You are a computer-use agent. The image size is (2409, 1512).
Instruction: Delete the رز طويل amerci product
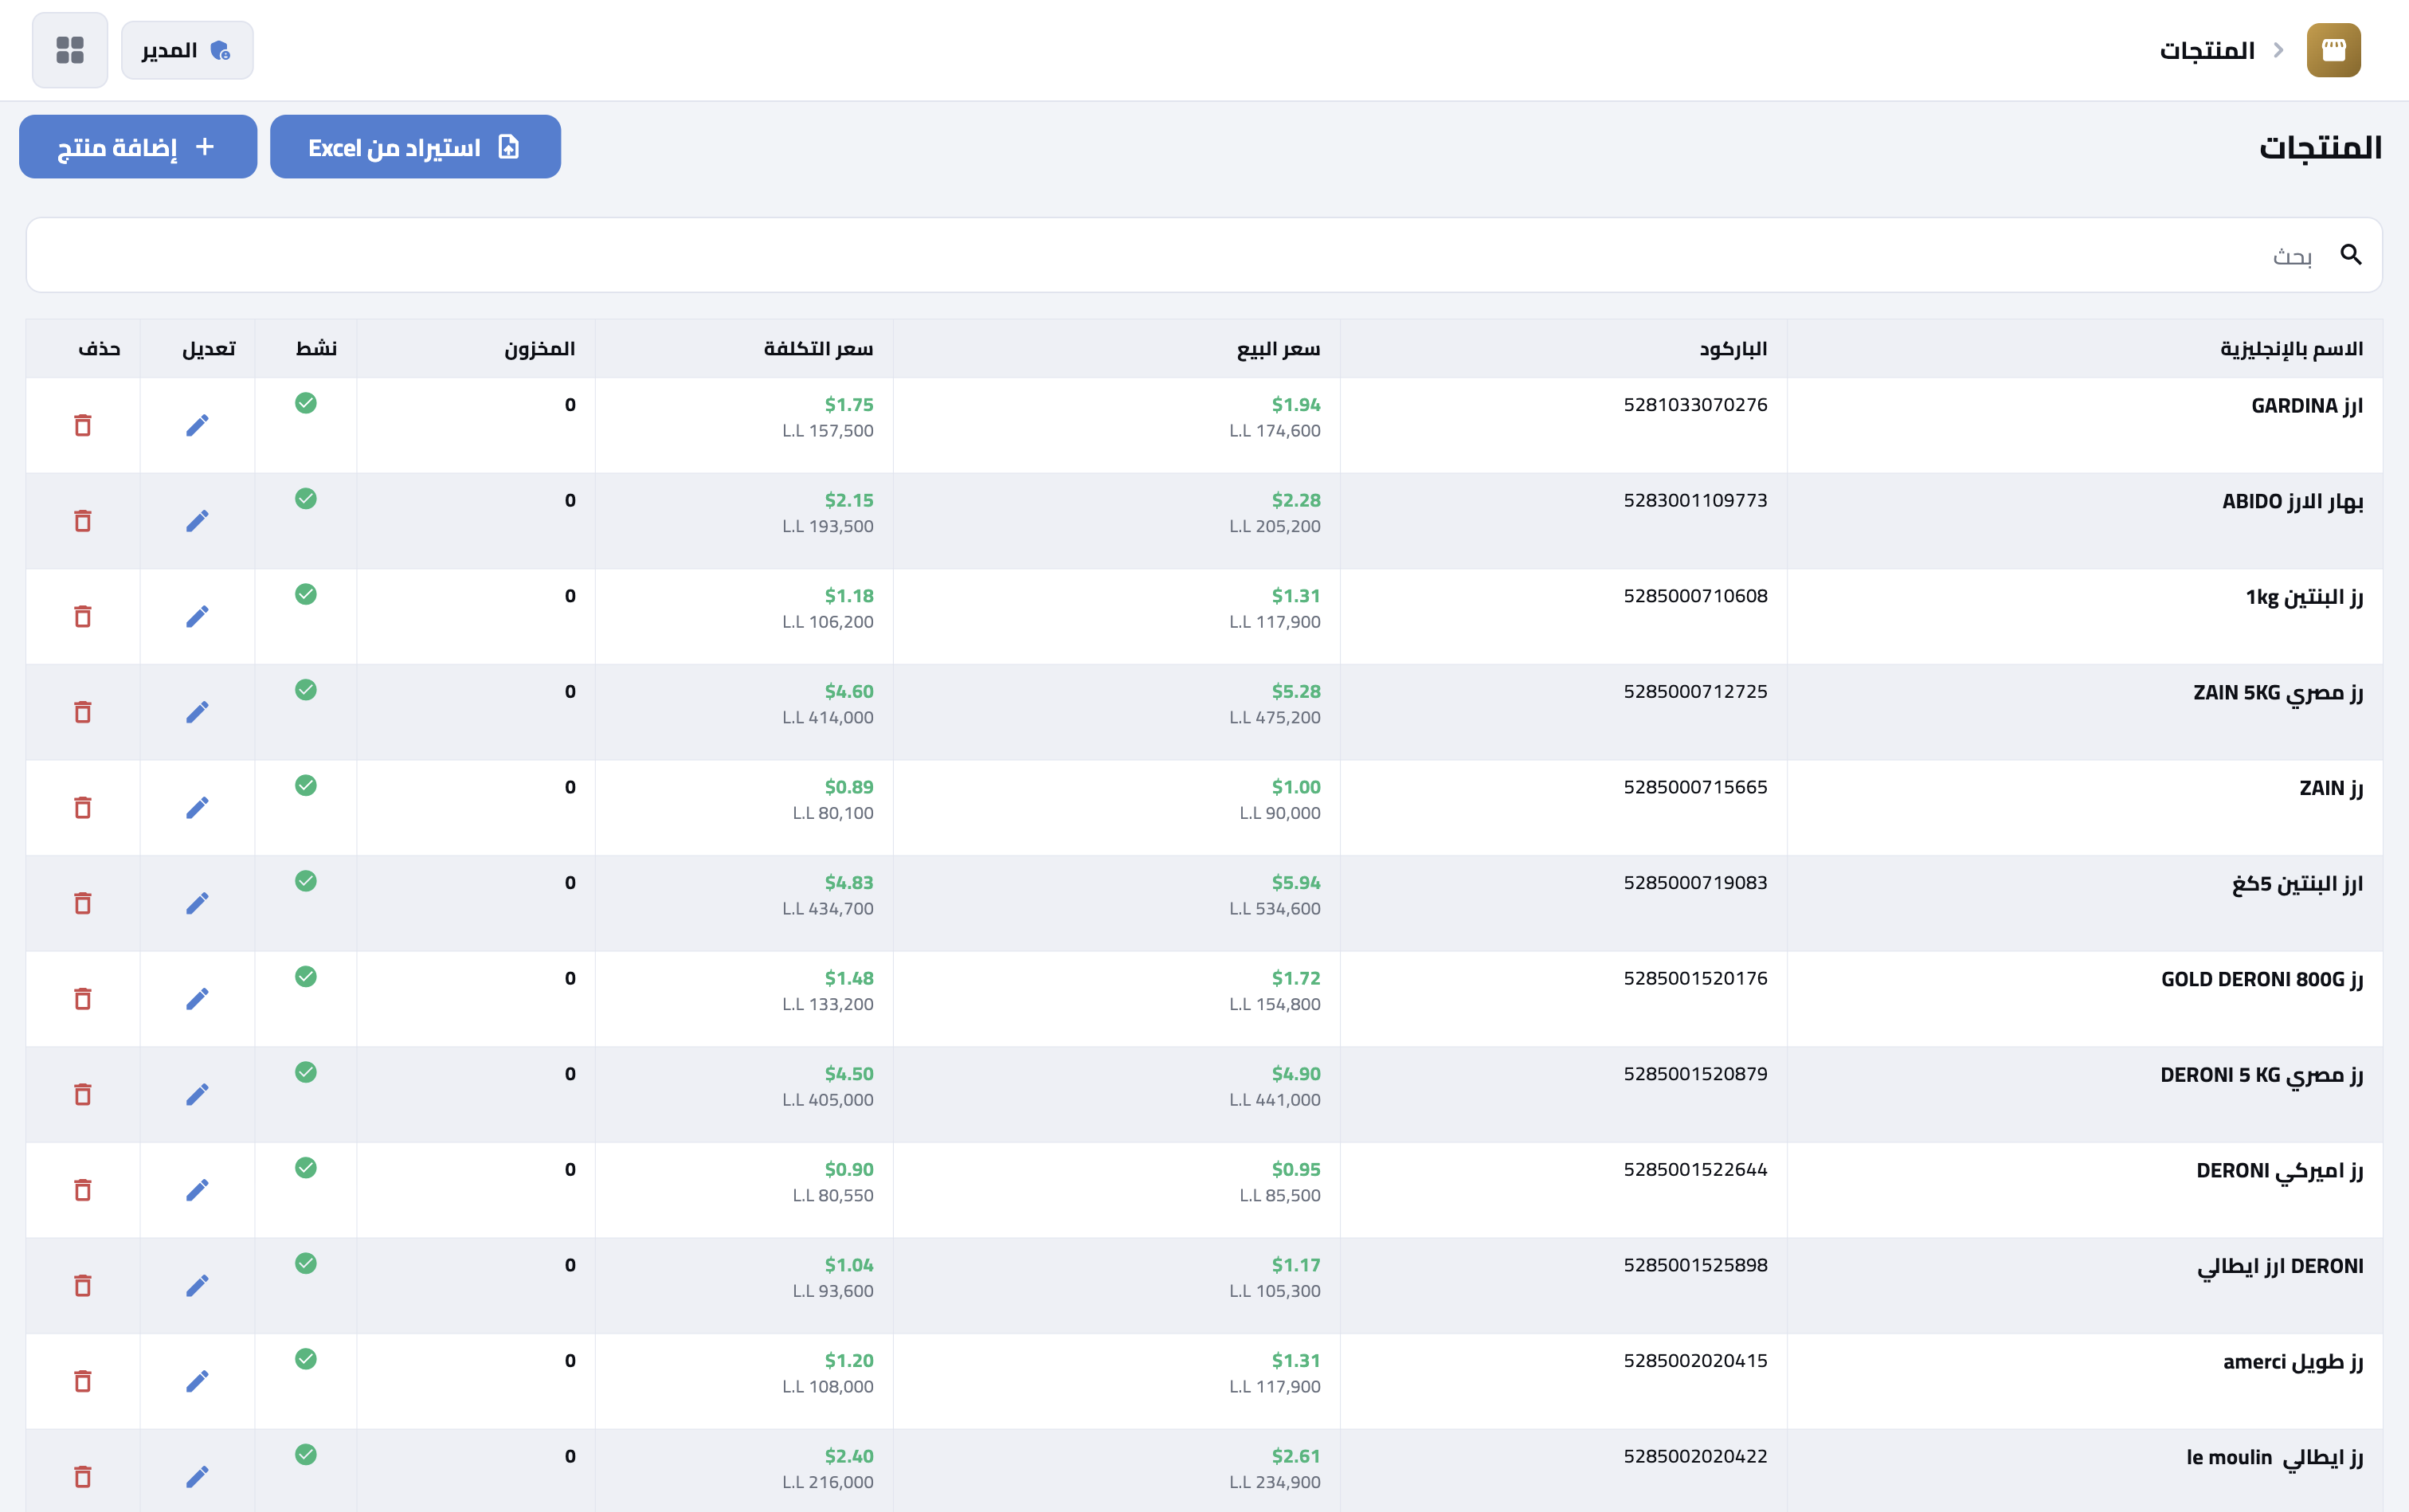[83, 1381]
